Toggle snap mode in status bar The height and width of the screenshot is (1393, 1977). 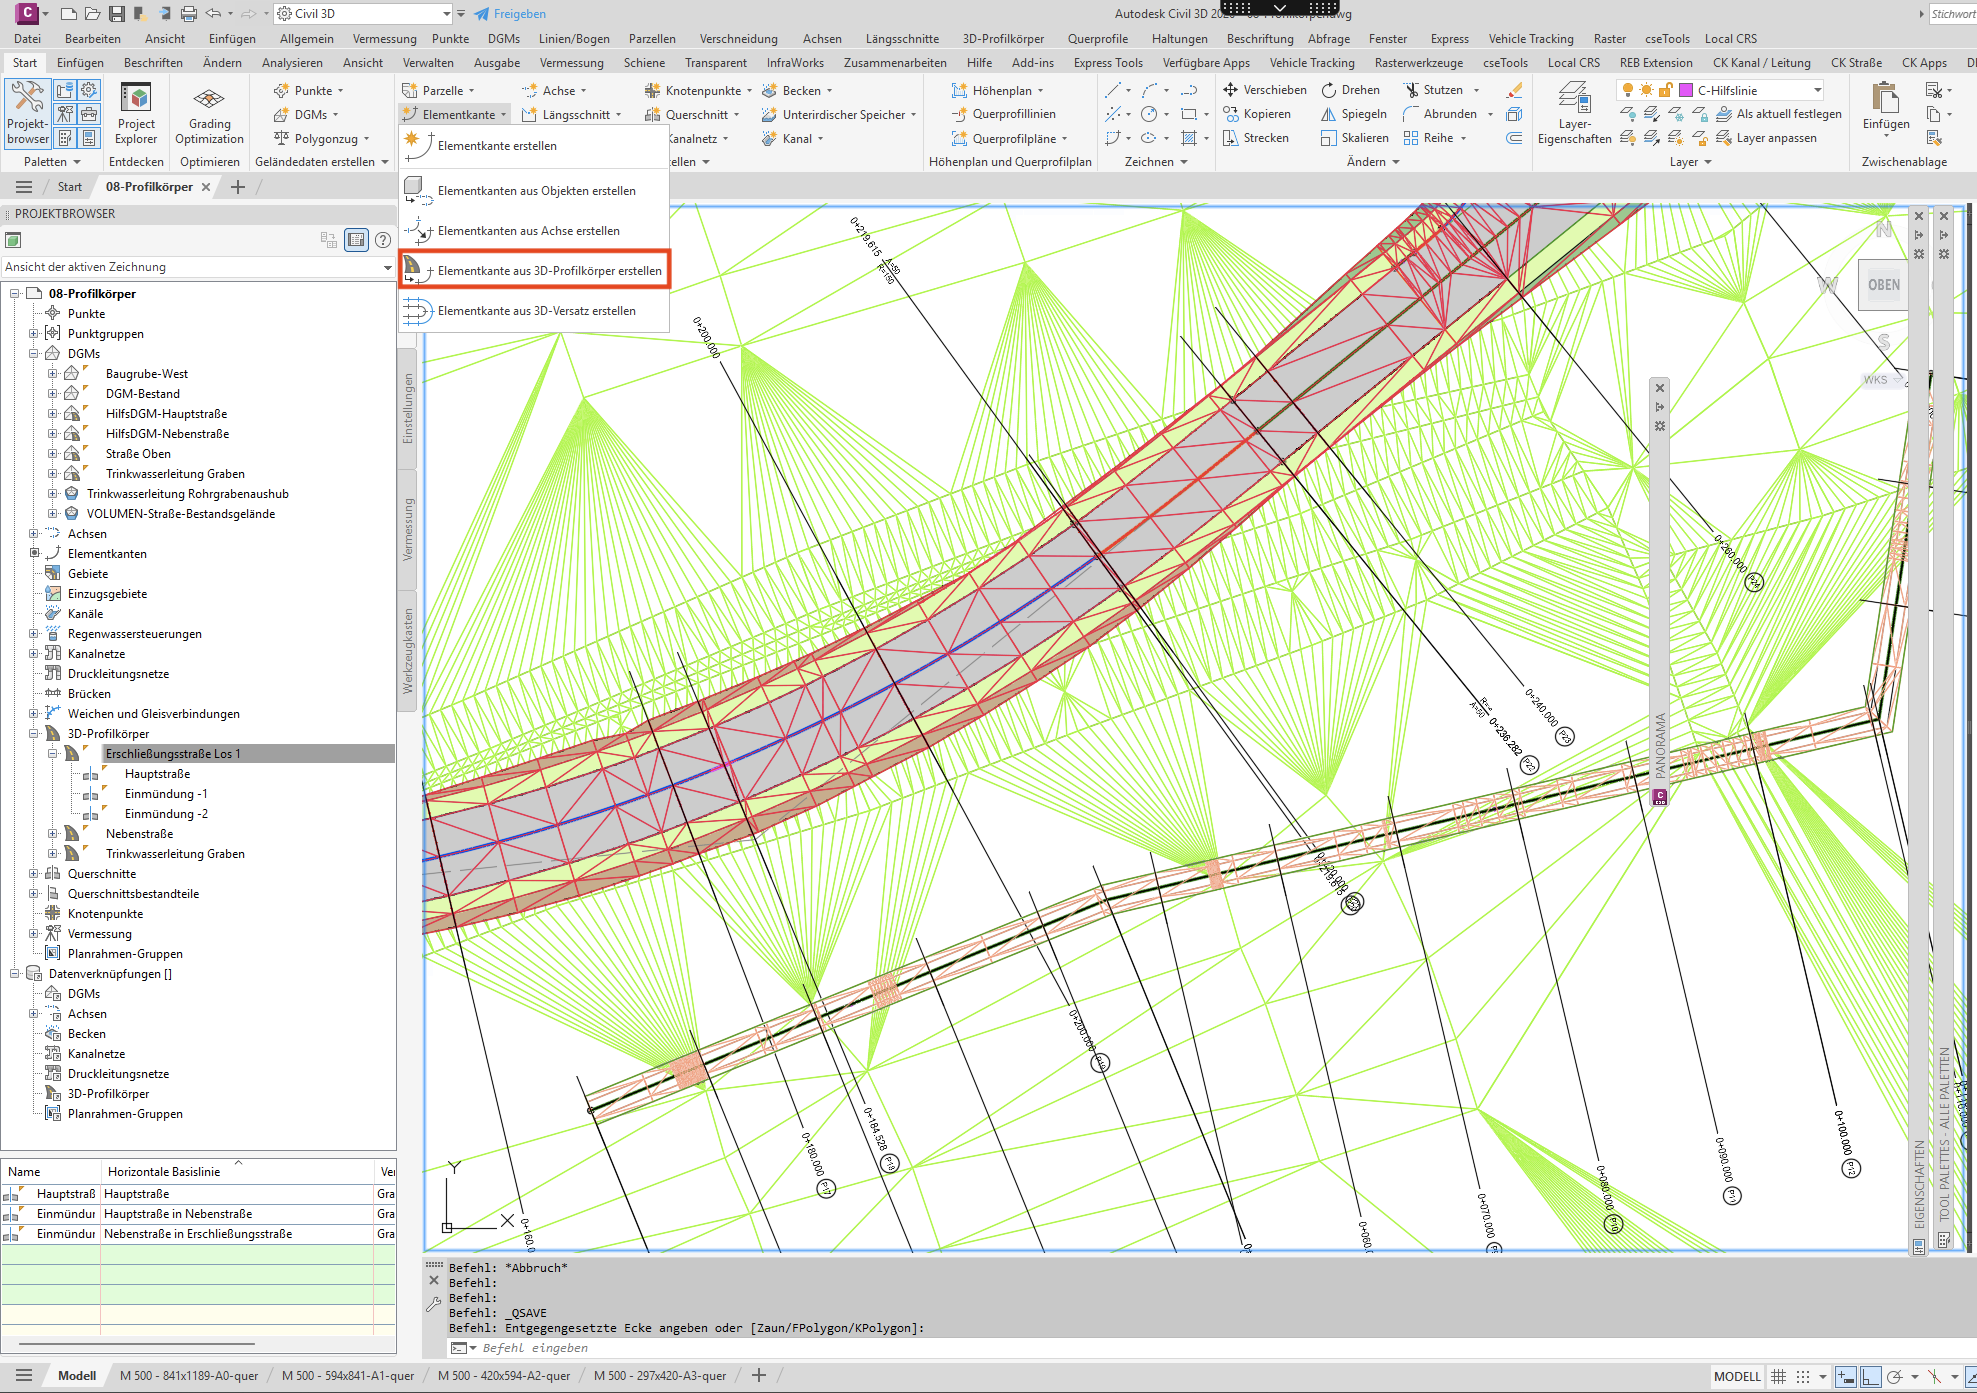click(x=1802, y=1377)
